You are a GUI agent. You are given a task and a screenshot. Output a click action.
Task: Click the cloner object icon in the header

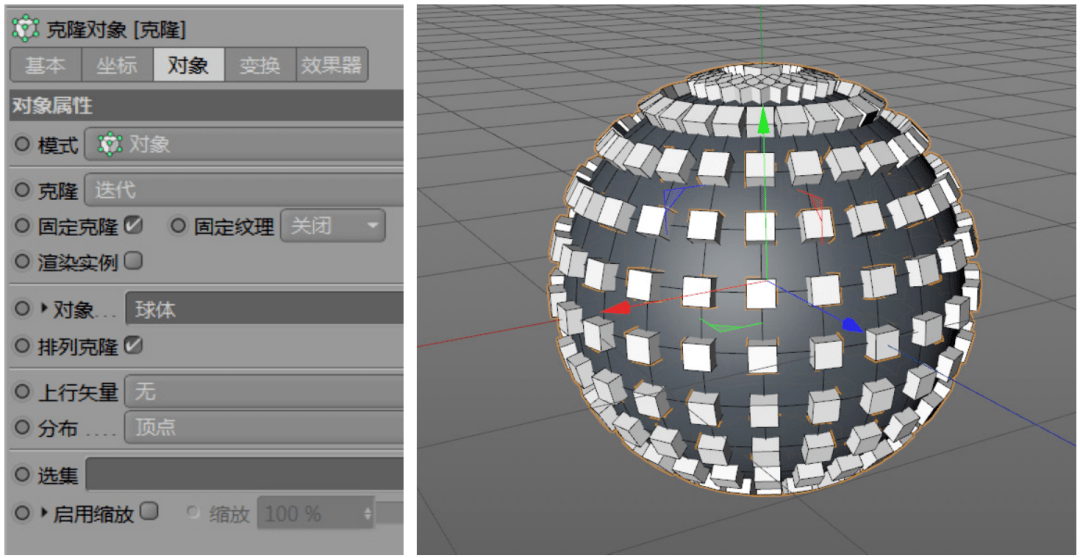pos(26,29)
